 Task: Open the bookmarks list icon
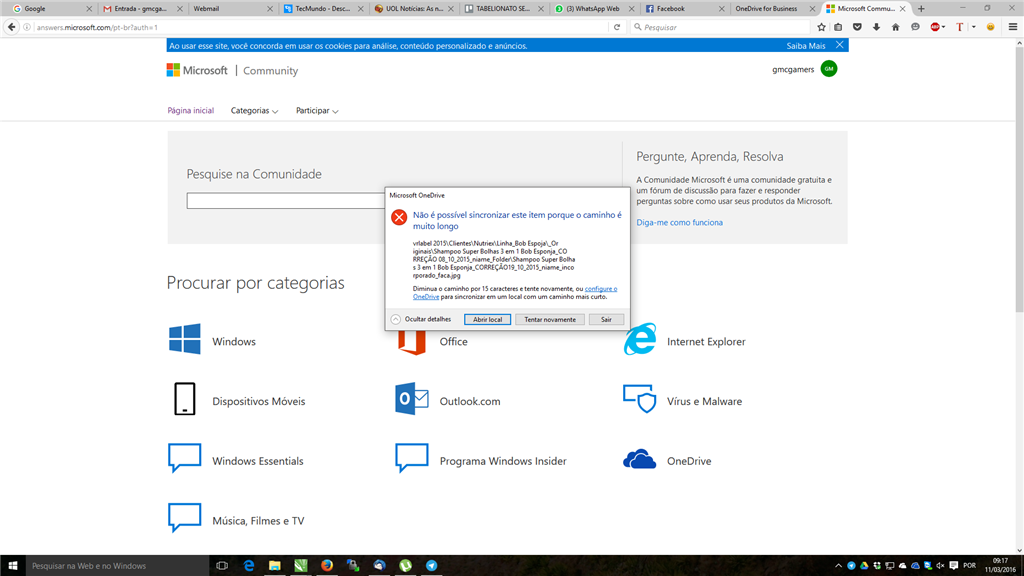coord(839,27)
